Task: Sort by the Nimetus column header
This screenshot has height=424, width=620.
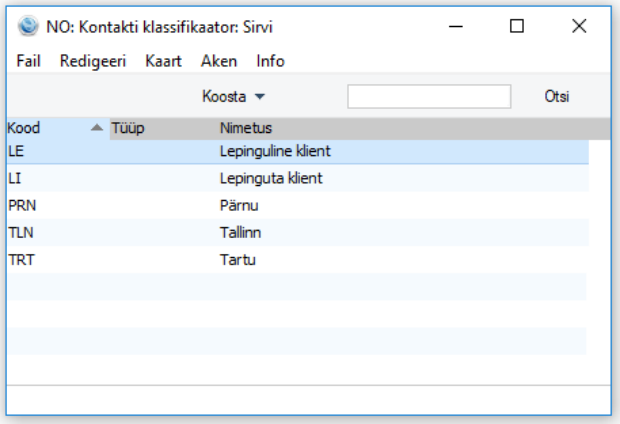Action: [x=413, y=128]
